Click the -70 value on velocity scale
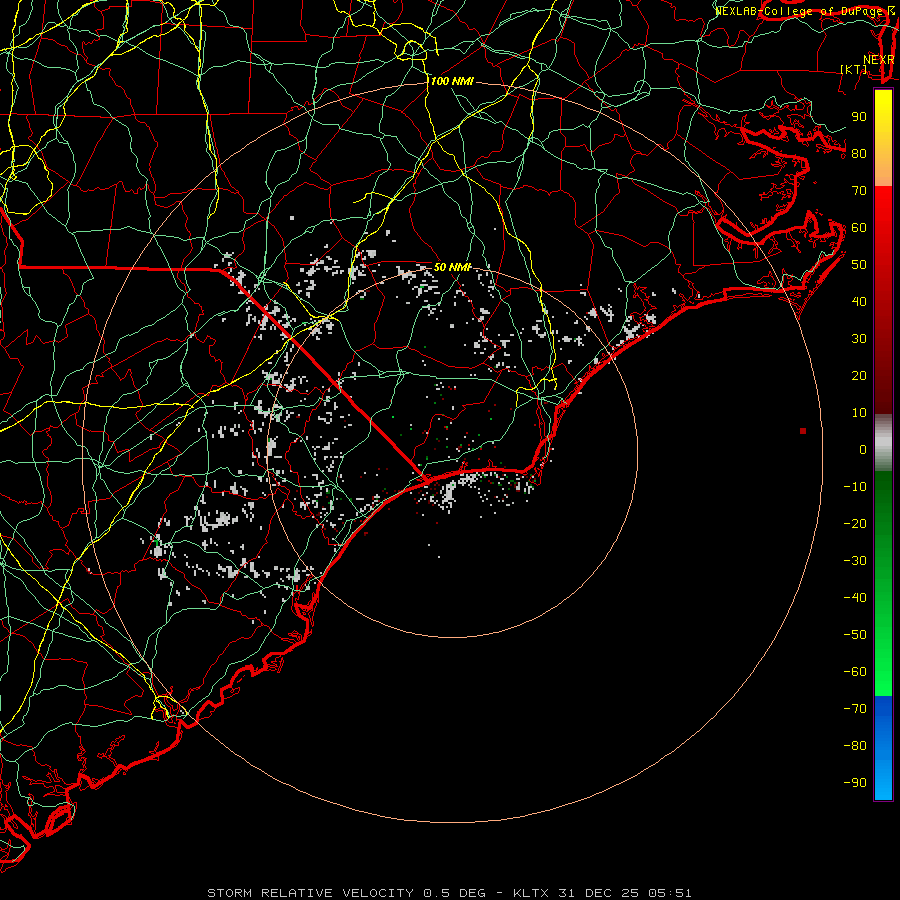 point(855,709)
